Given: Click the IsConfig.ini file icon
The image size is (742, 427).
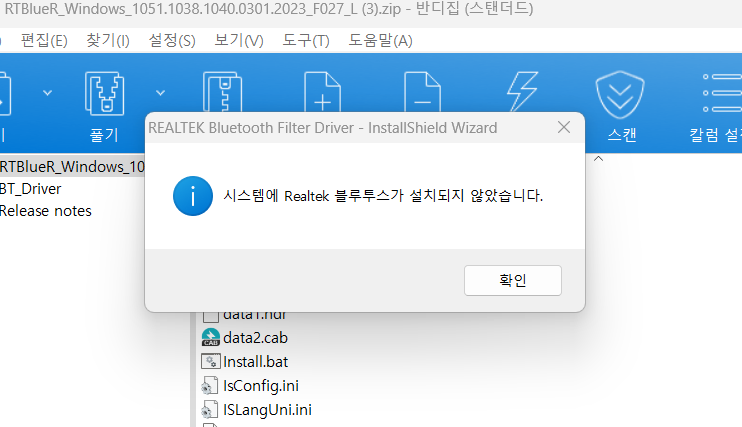Looking at the screenshot, I should 210,386.
